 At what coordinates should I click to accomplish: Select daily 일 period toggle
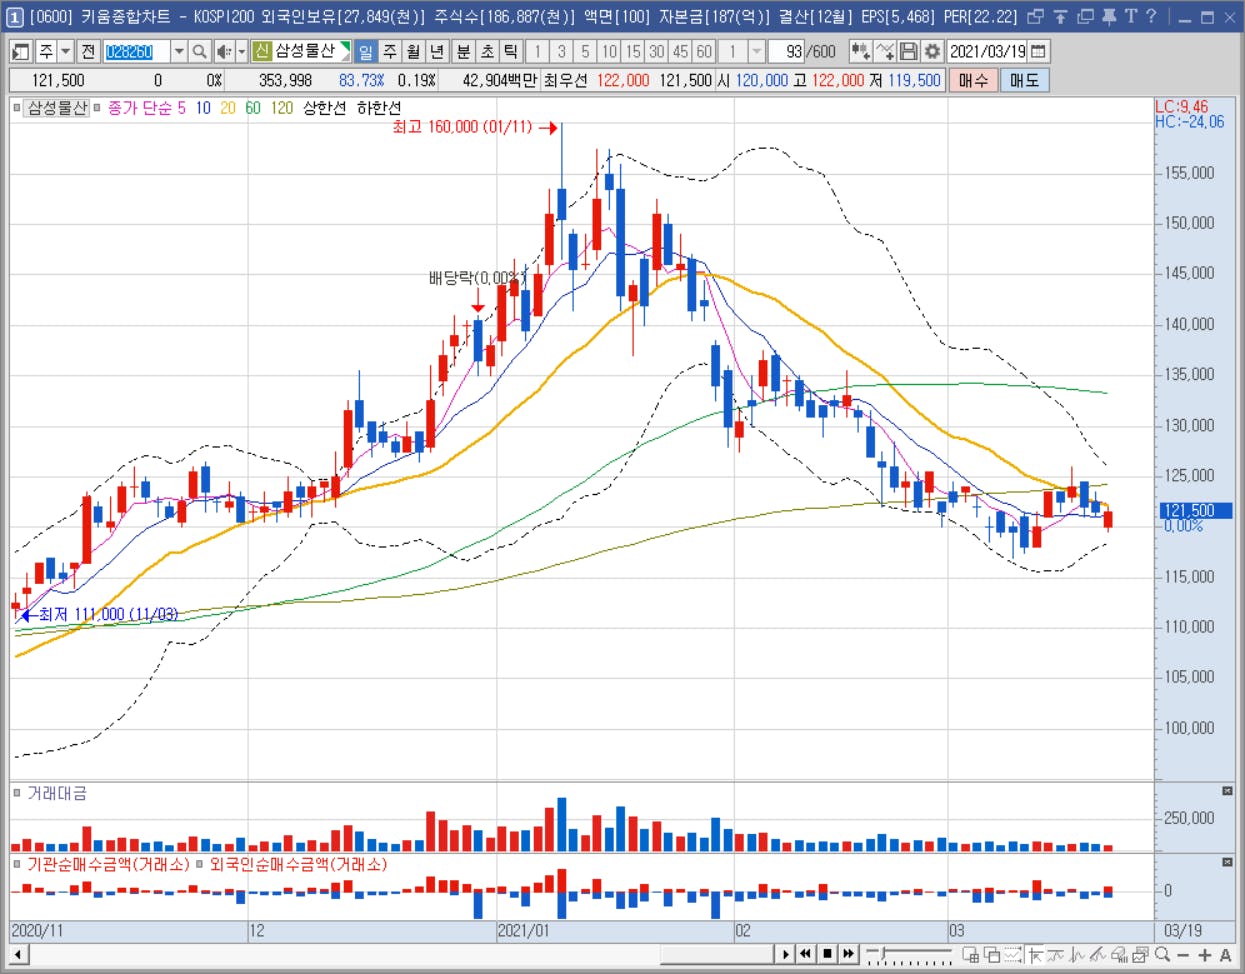366,51
